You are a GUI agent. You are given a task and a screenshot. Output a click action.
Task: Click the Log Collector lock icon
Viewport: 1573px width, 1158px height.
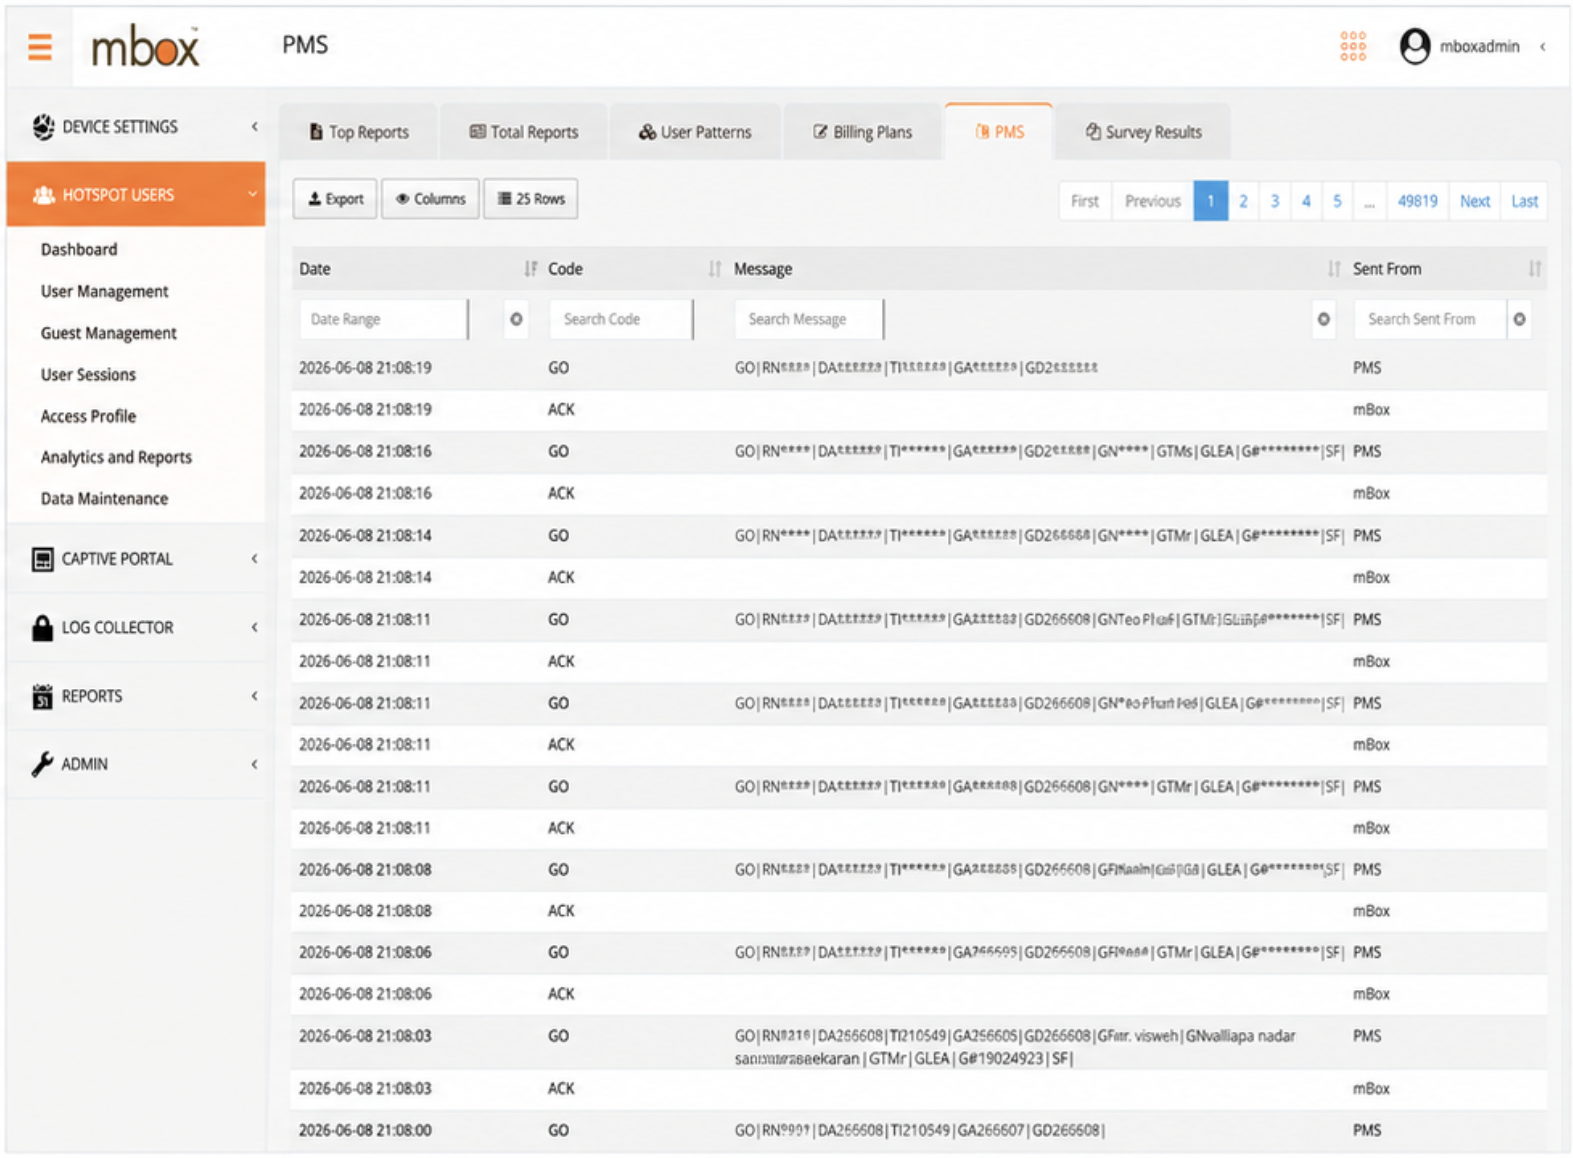(x=42, y=627)
